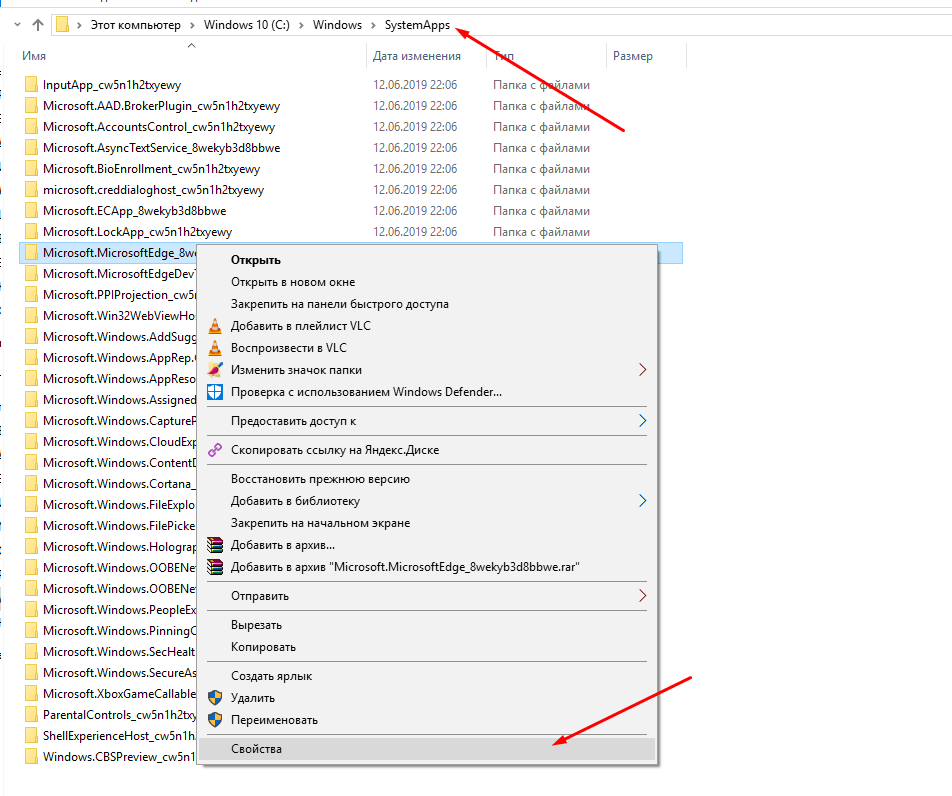Image resolution: width=952 pixels, height=796 pixels.
Task: Click the folder icon of Microsoft.PPIProjection
Action: click(x=32, y=294)
